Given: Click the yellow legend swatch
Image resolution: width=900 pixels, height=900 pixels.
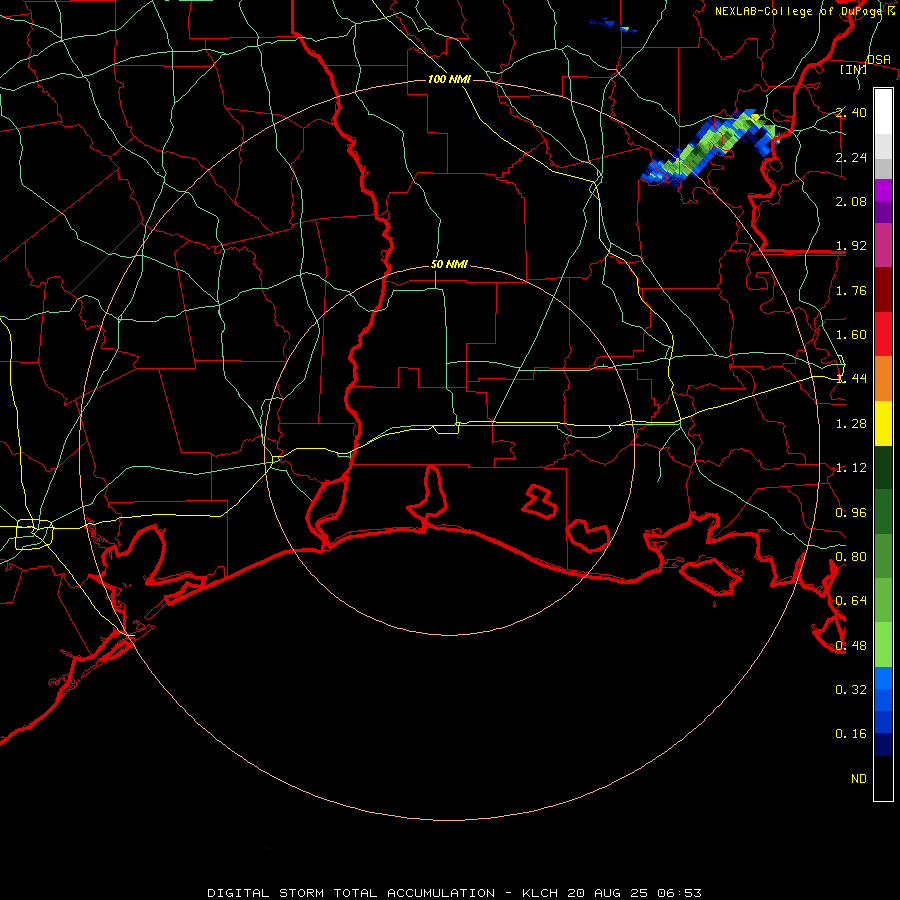Looking at the screenshot, I should tap(883, 424).
